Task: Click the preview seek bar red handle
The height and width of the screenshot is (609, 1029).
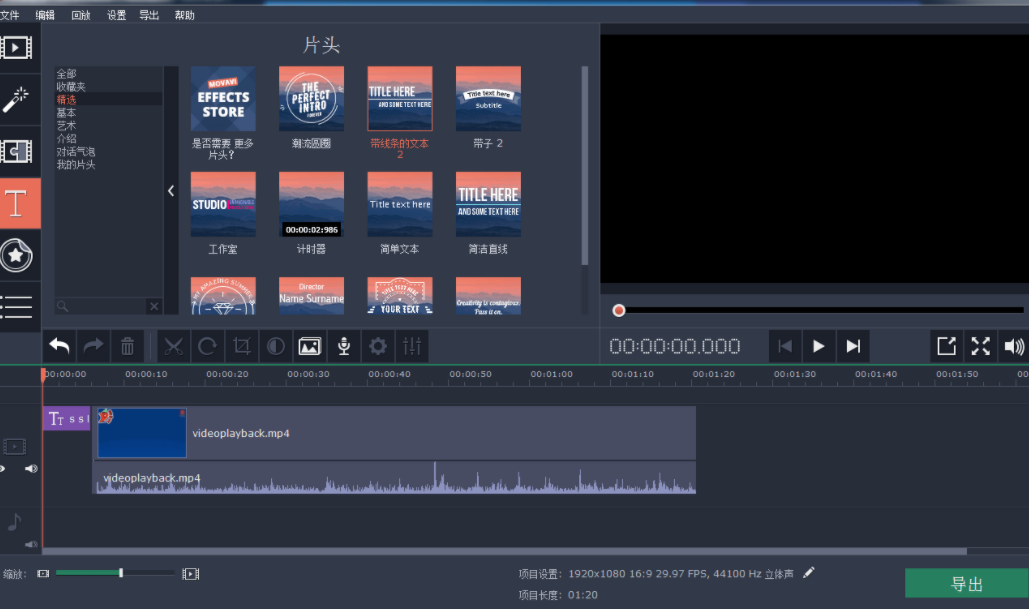Action: click(x=618, y=310)
